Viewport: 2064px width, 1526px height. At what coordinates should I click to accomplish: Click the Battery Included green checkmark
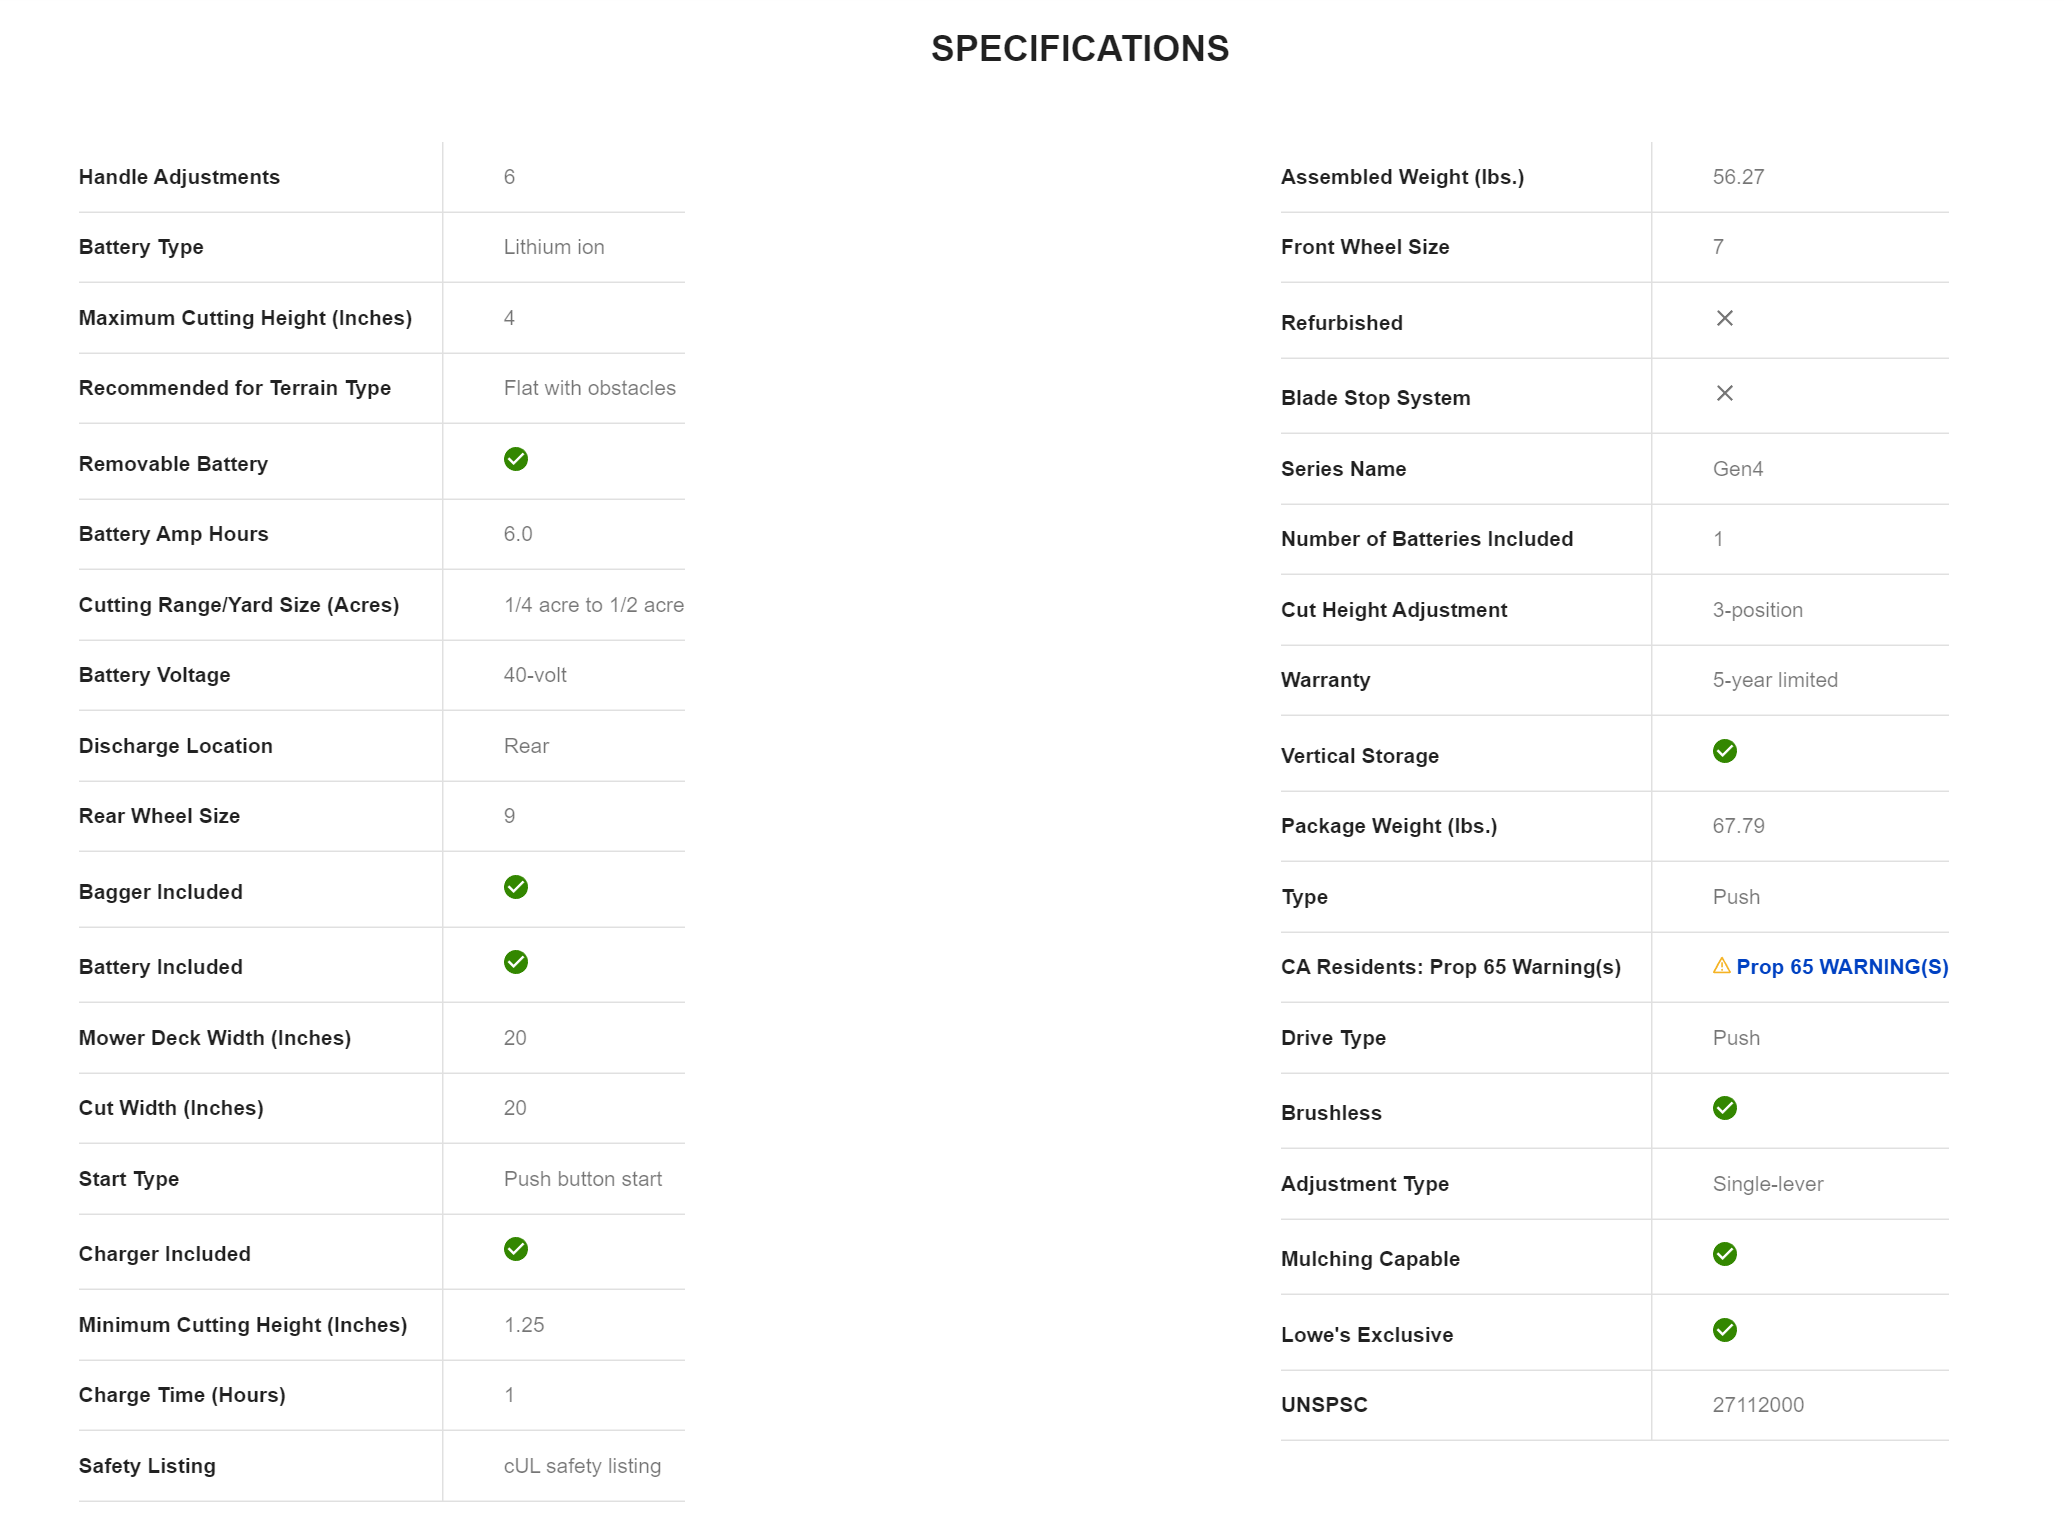(x=516, y=962)
